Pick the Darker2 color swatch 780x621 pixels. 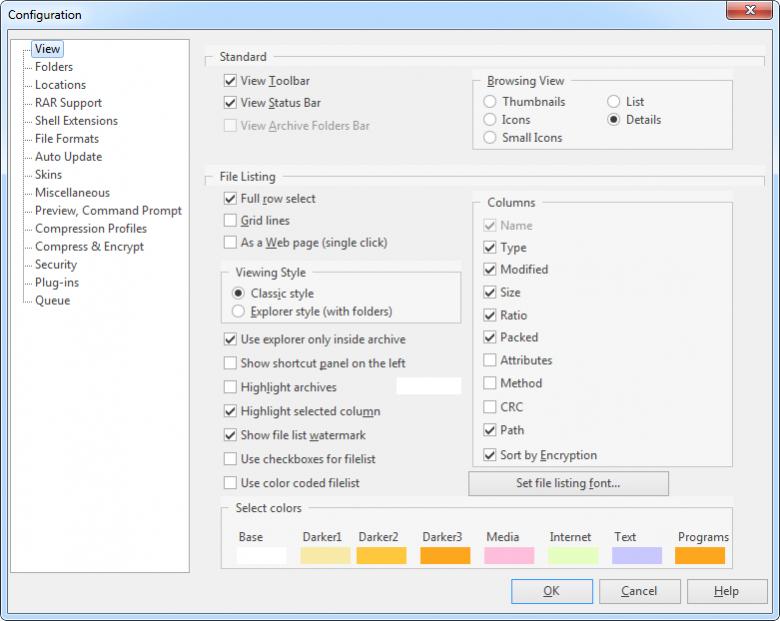[x=382, y=555]
